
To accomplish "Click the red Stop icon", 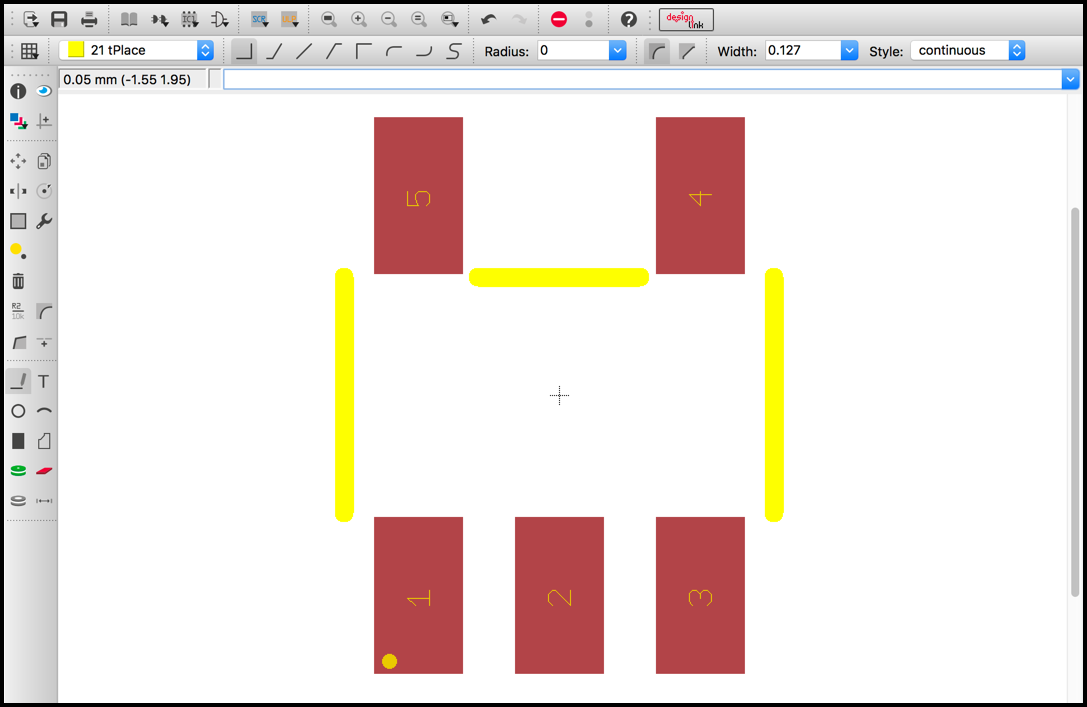I will tap(559, 19).
